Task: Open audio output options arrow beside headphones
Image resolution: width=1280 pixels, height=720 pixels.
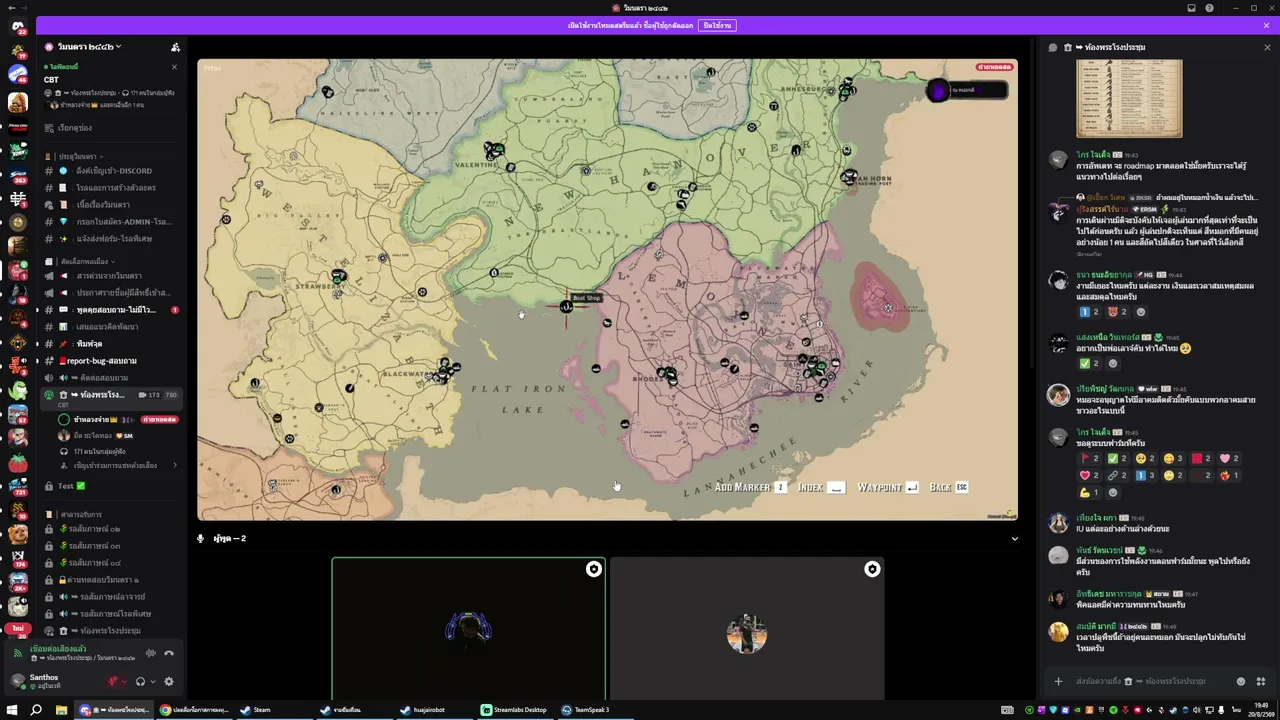Action: point(152,682)
